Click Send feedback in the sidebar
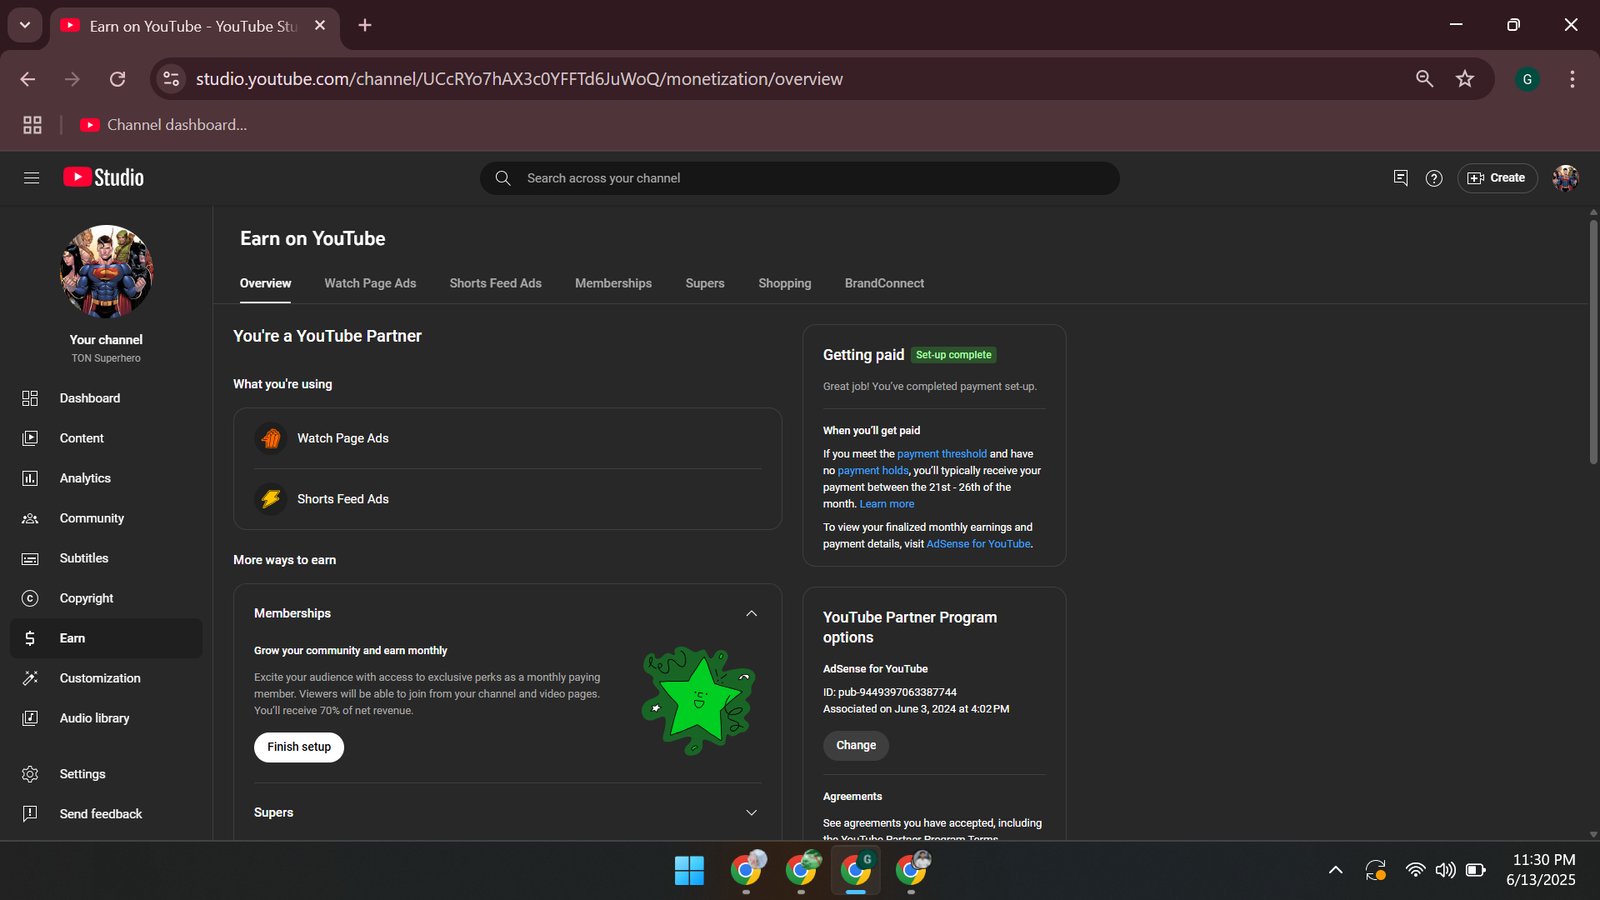The height and width of the screenshot is (900, 1600). (x=106, y=814)
